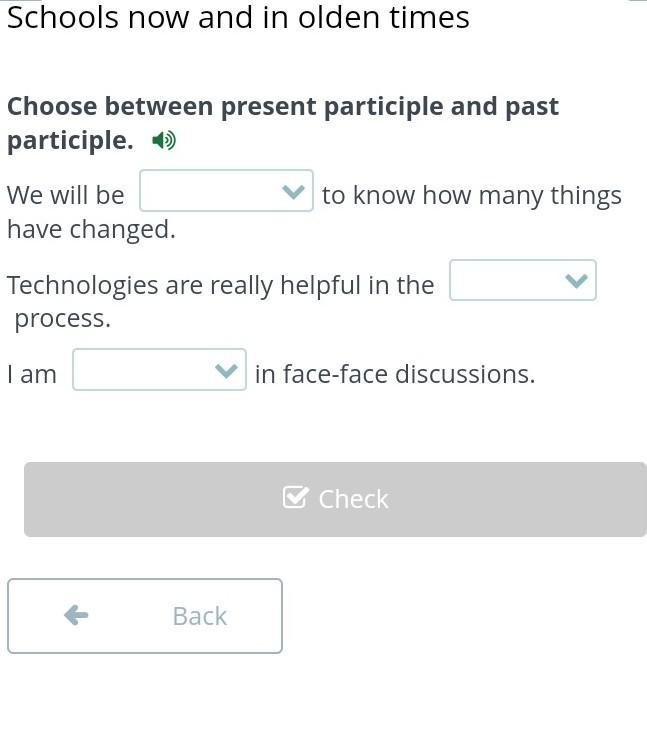Click the chevron arrow in the "We will be" dropdown
The image size is (647, 736).
click(x=293, y=192)
